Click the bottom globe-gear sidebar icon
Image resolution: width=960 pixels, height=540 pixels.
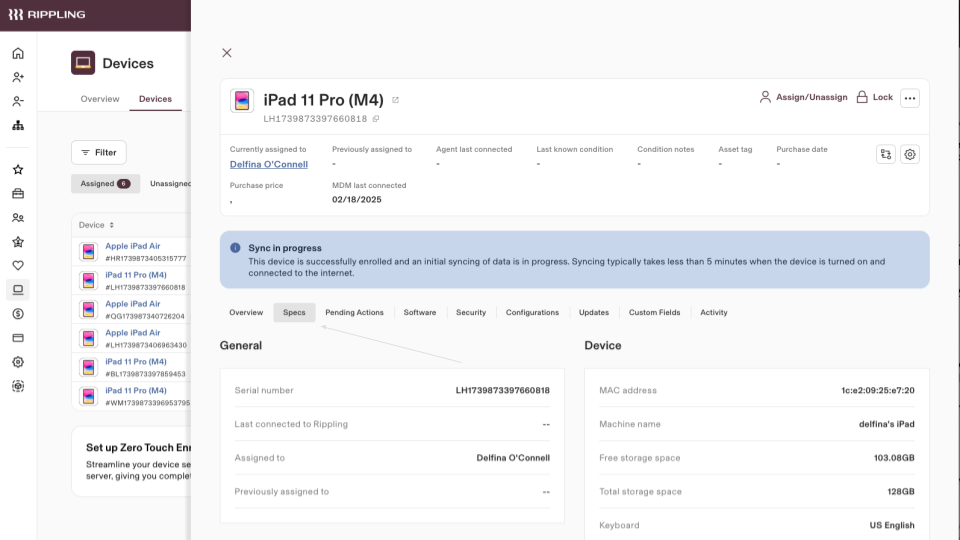(x=18, y=386)
